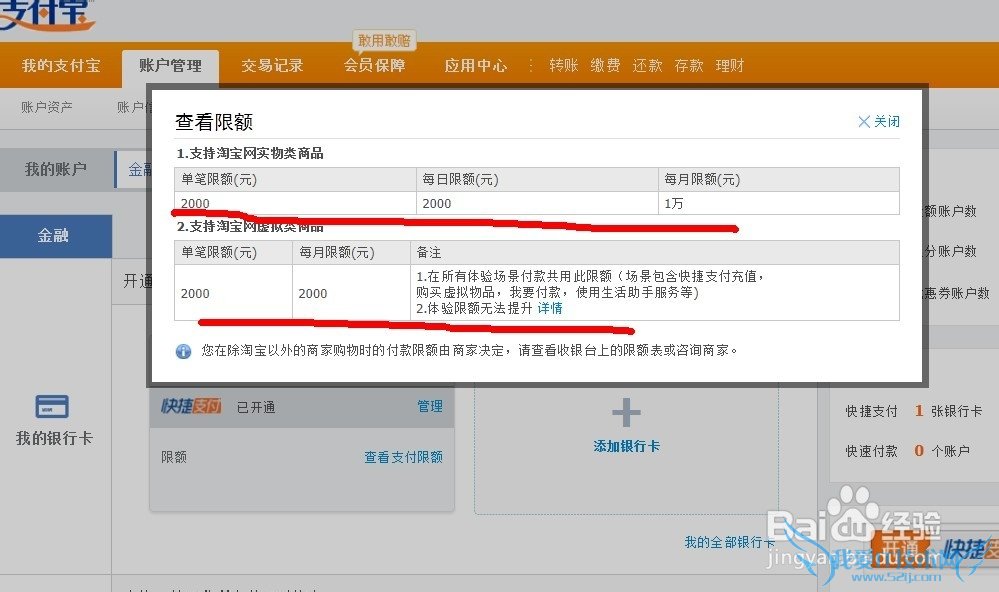Open 我的全部银行卡 link
The width and height of the screenshot is (999, 592).
pos(729,542)
